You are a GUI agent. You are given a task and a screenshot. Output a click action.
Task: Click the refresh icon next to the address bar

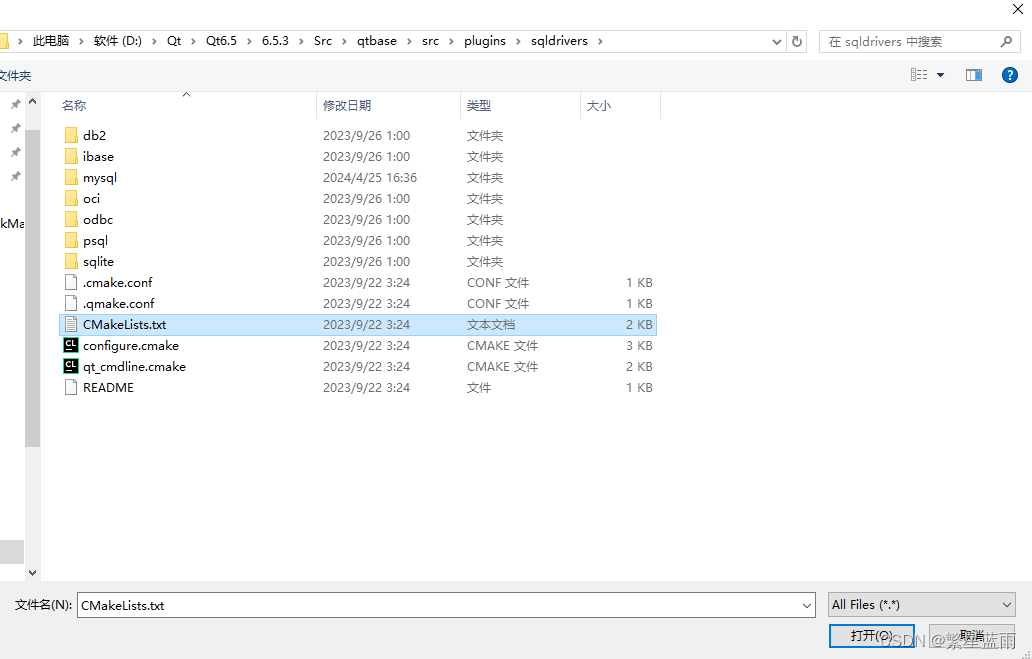pos(795,41)
